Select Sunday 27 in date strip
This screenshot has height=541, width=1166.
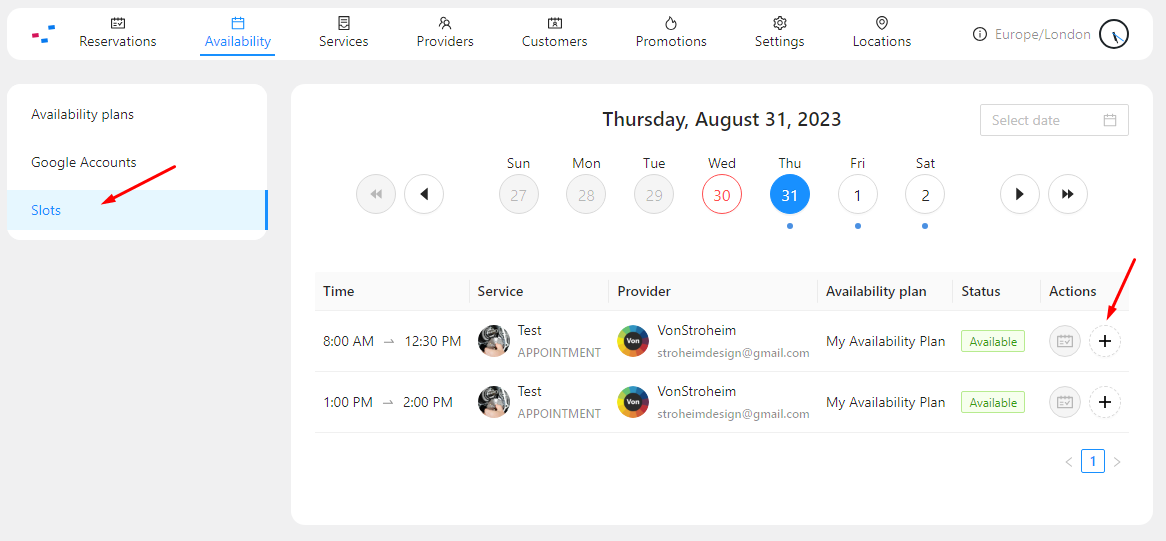coord(518,195)
